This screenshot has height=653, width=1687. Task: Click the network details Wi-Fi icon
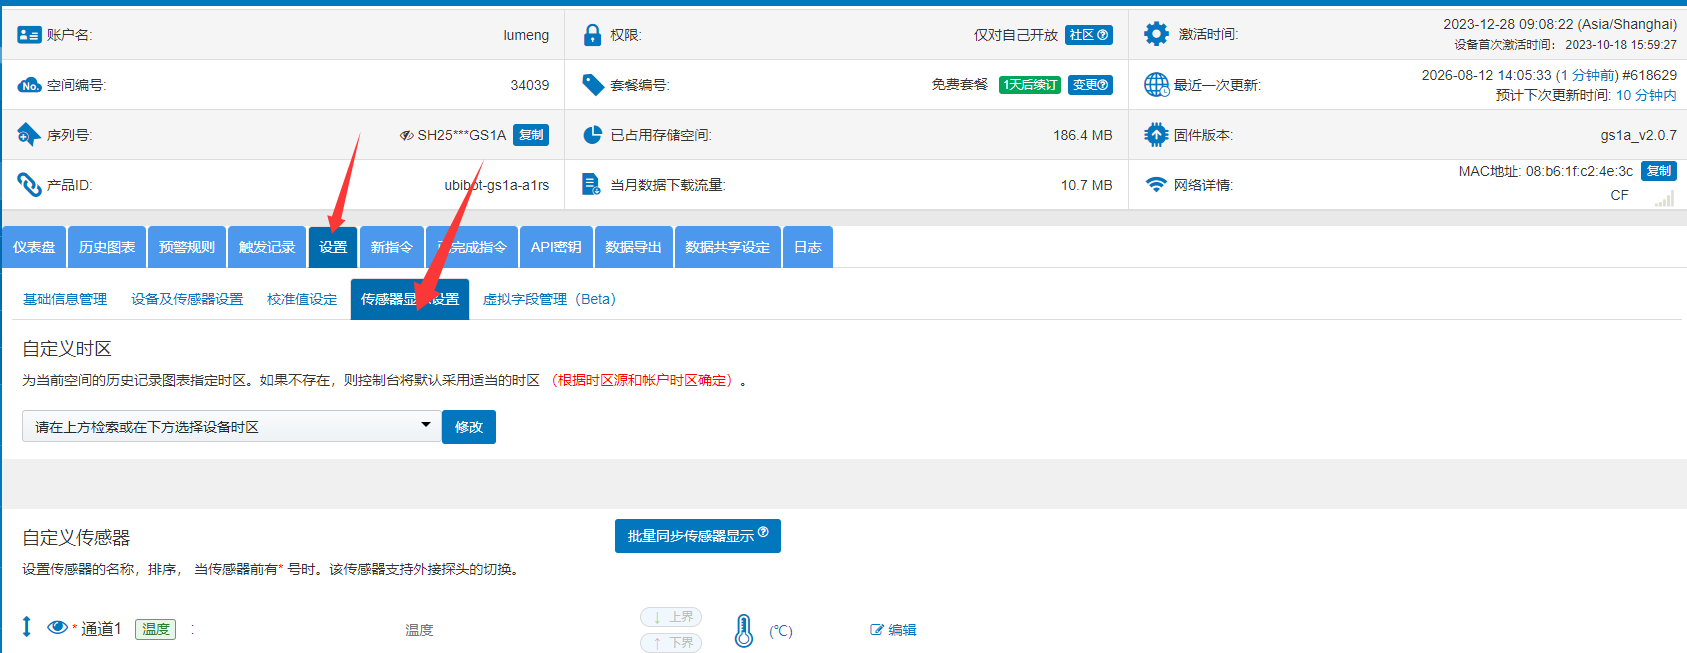click(1156, 185)
